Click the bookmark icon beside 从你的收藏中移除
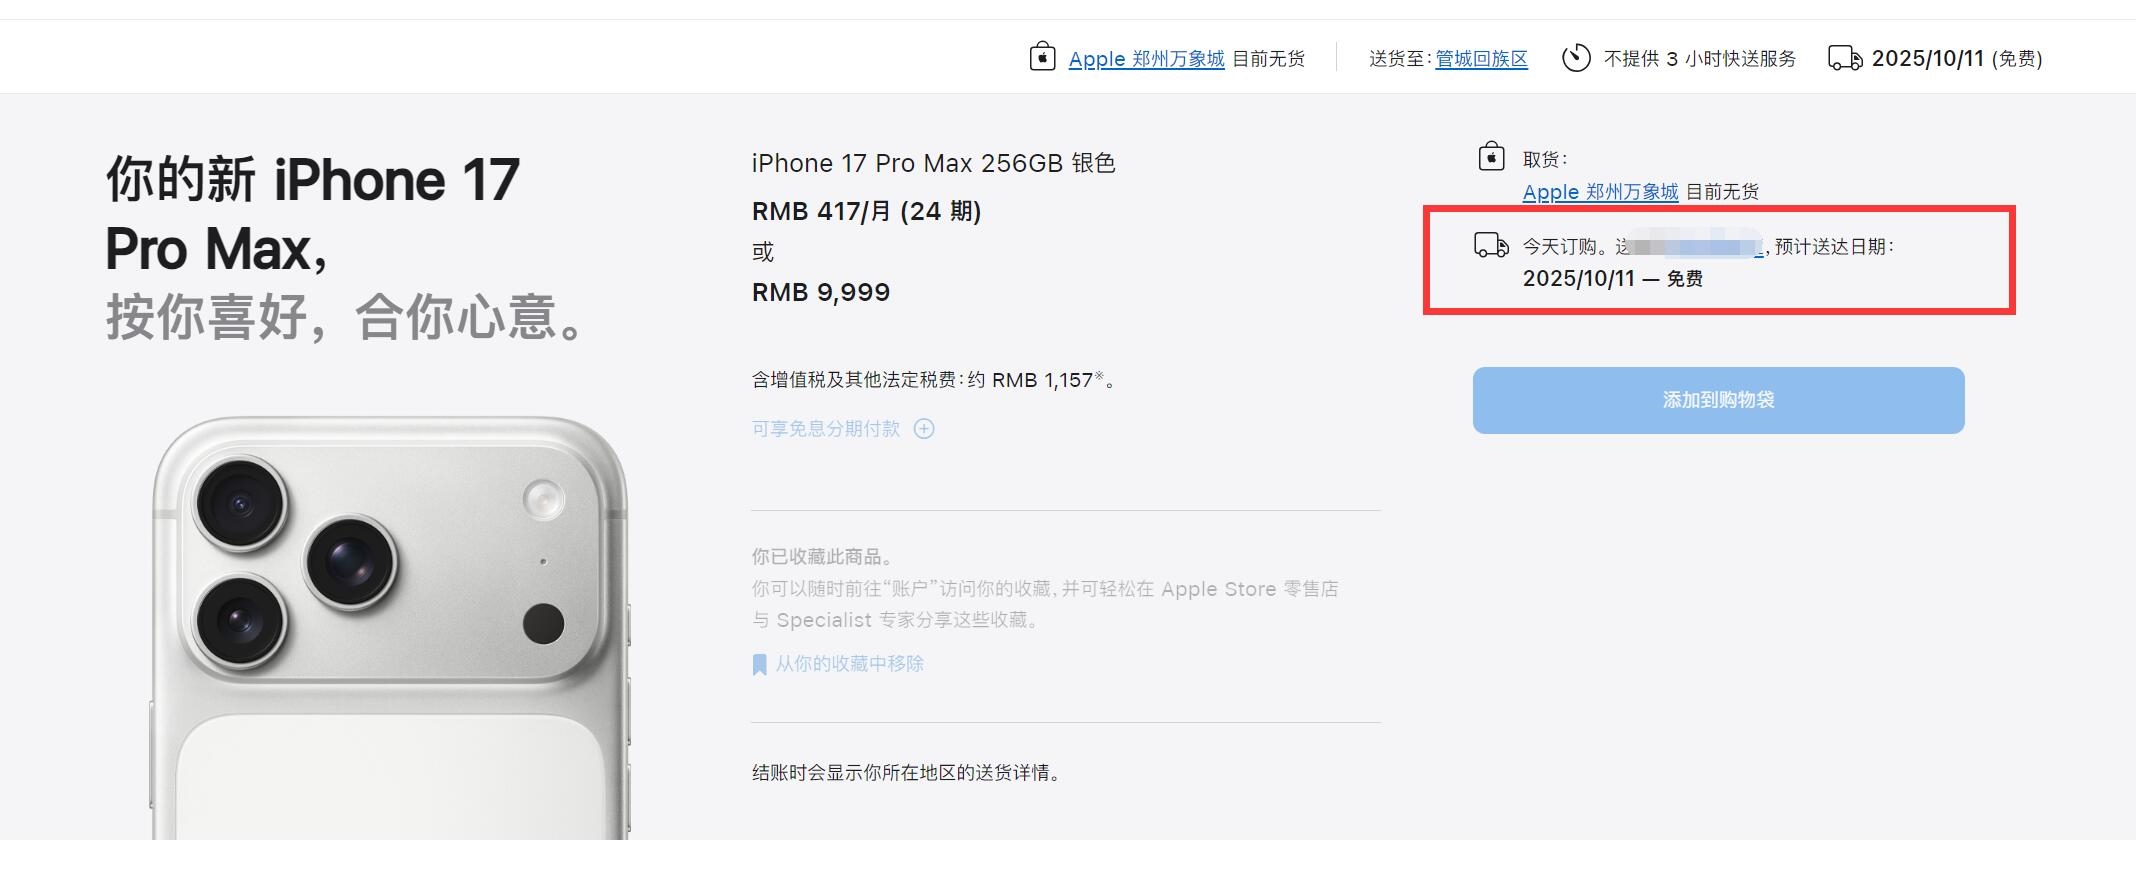Viewport: 2136px width, 894px height. [x=759, y=664]
